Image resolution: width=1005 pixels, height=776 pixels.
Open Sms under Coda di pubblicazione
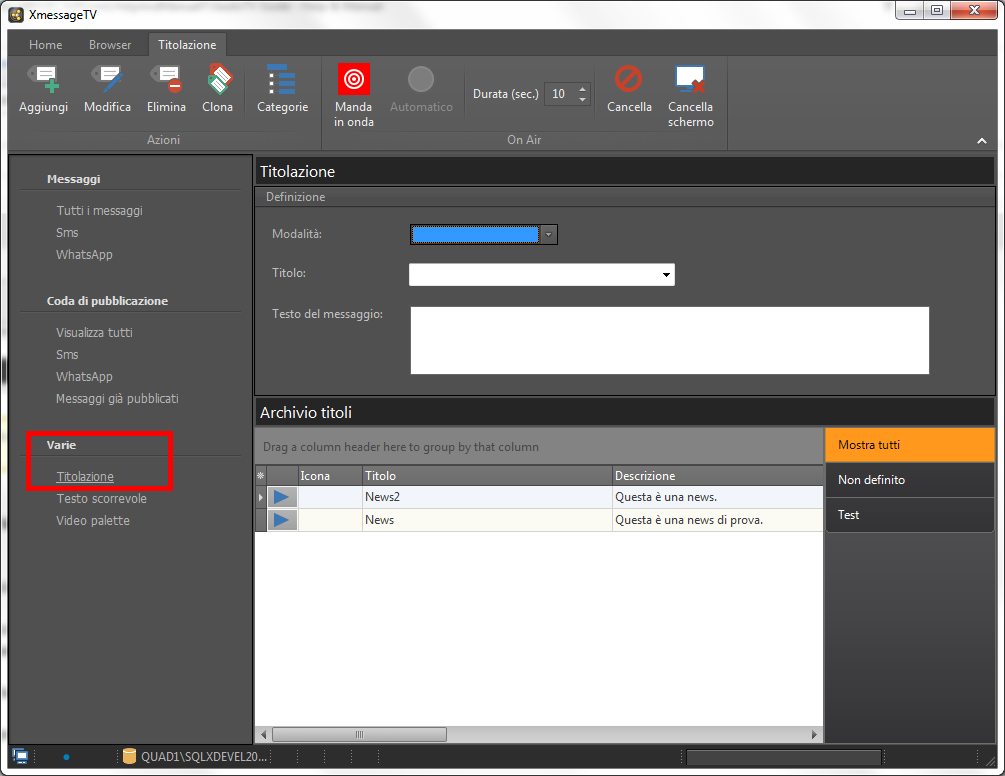coord(67,354)
